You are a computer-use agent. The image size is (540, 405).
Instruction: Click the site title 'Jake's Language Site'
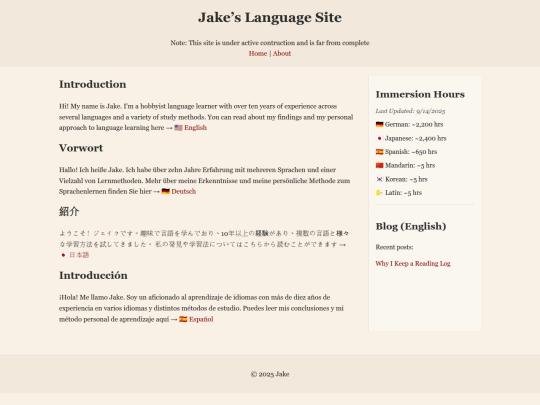coord(270,18)
